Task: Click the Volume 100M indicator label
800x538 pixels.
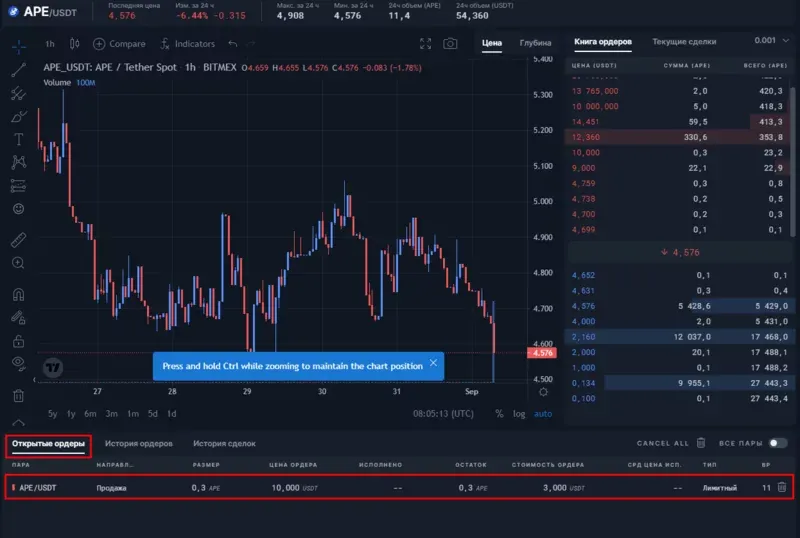Action: coord(69,83)
